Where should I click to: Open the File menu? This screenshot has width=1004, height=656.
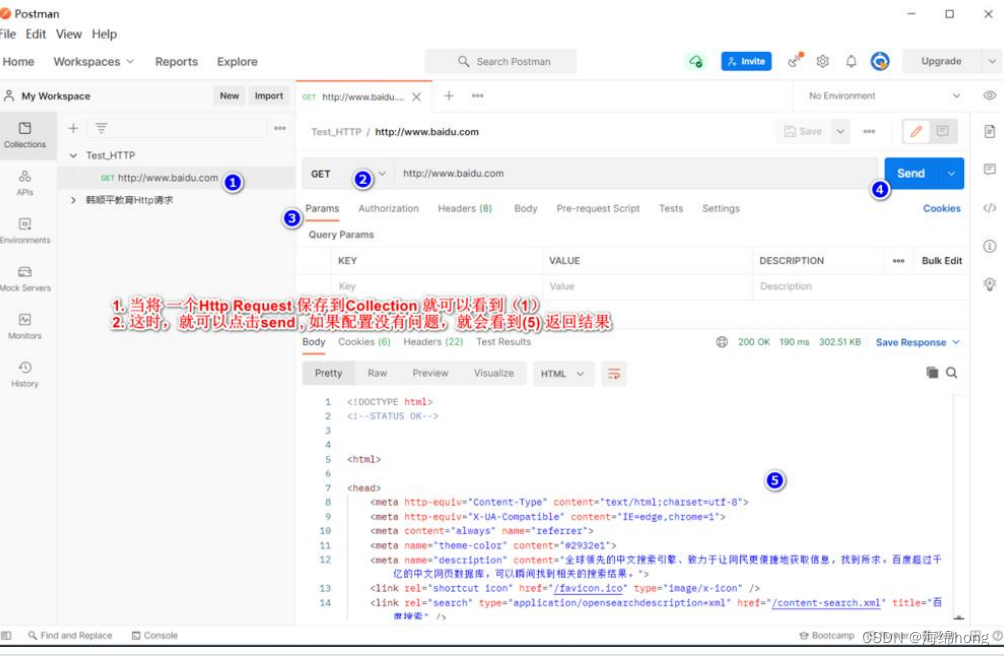(8, 34)
